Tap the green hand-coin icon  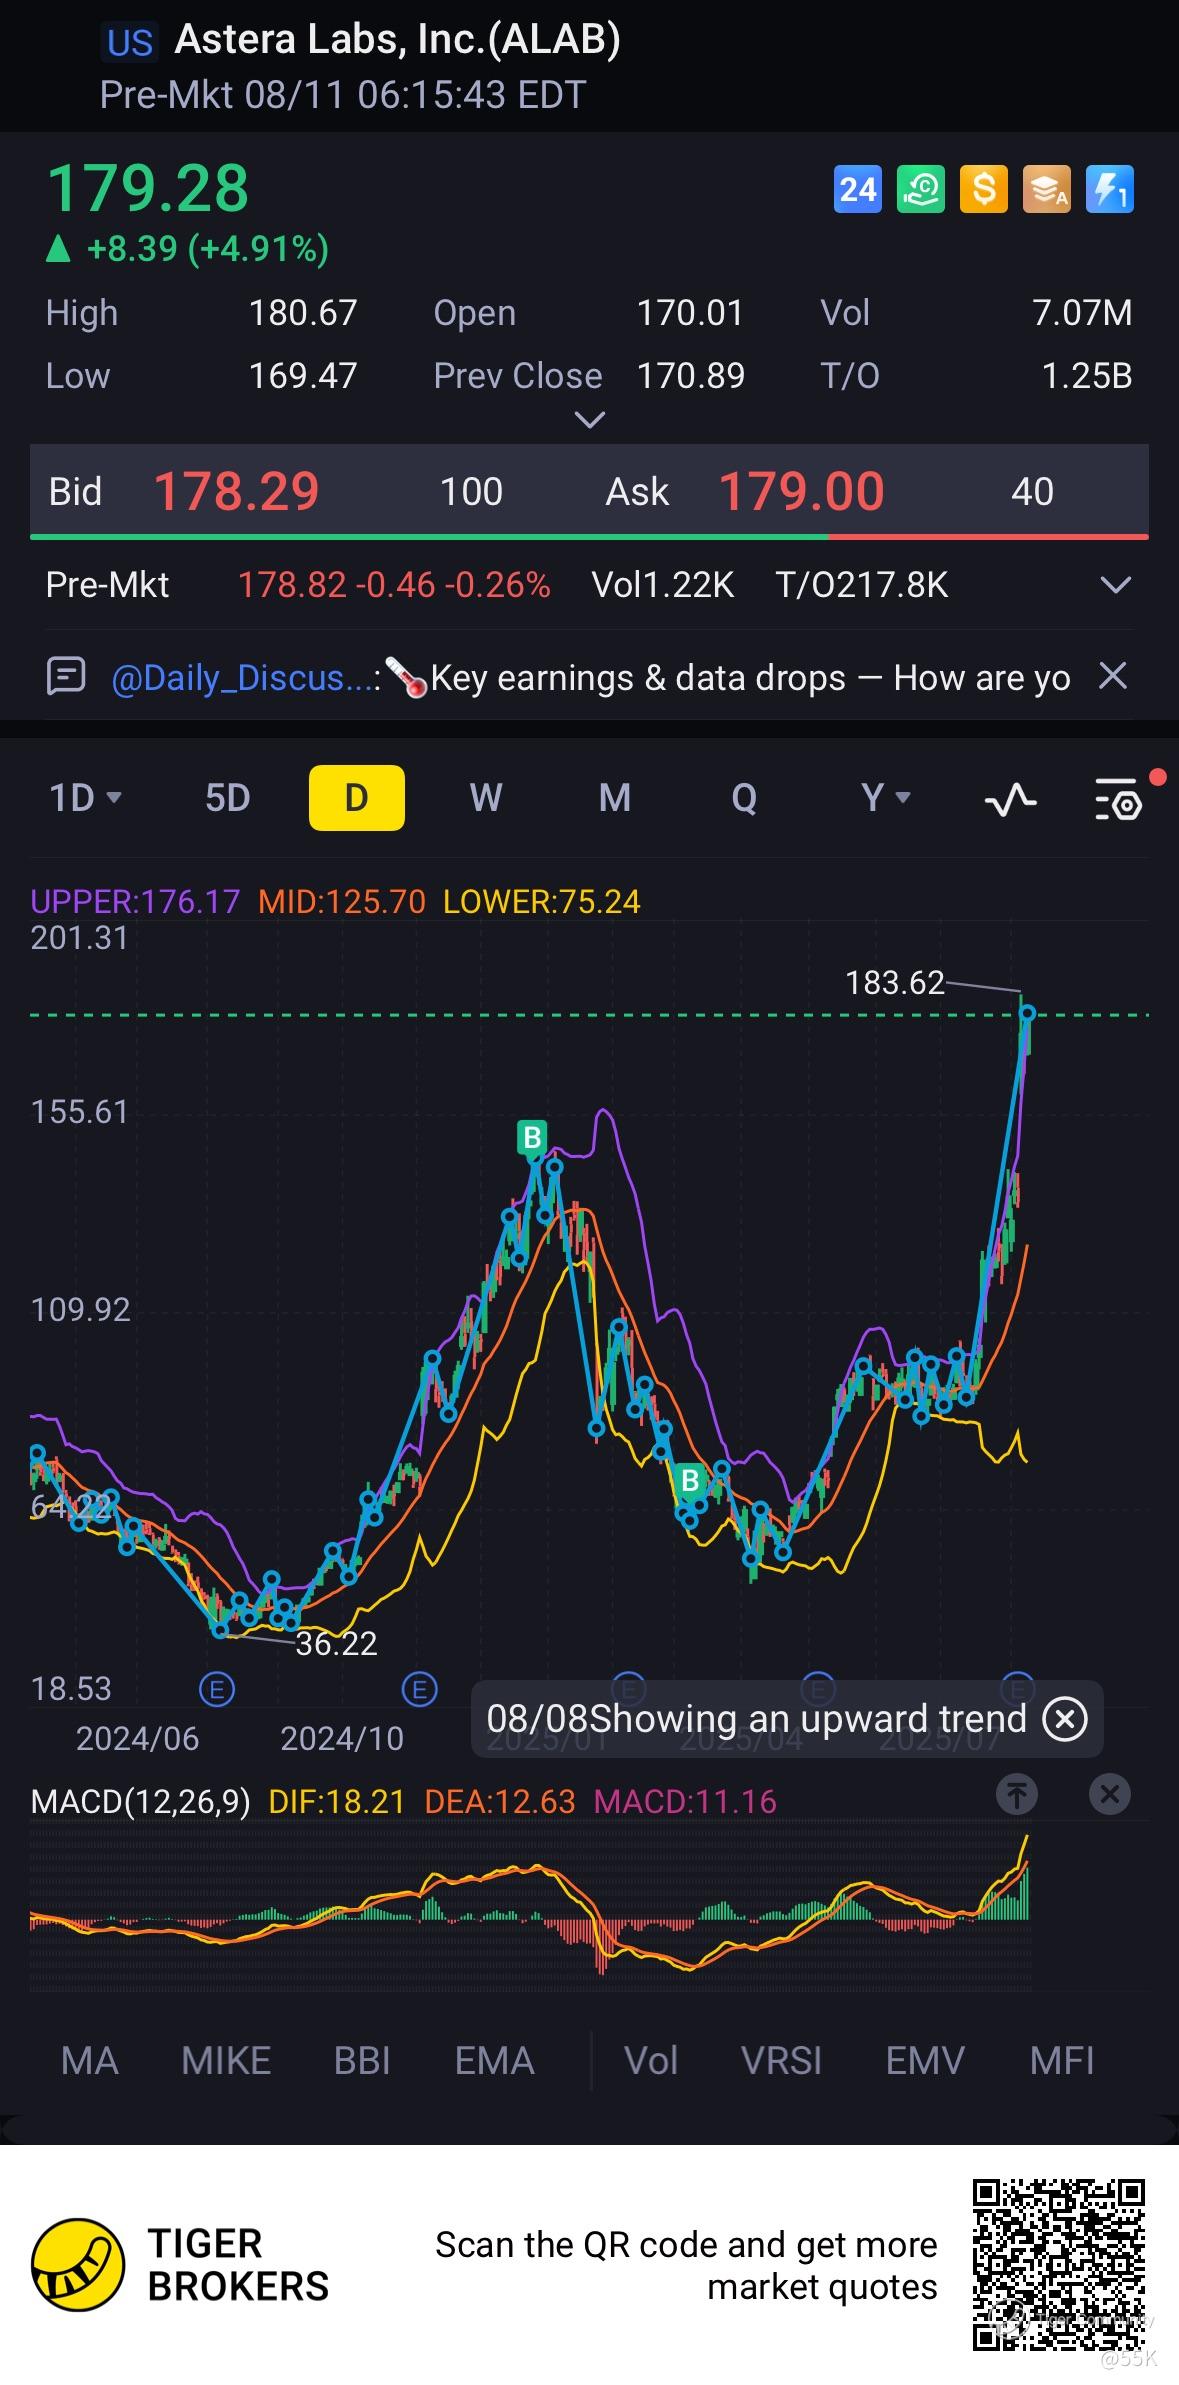pos(920,189)
